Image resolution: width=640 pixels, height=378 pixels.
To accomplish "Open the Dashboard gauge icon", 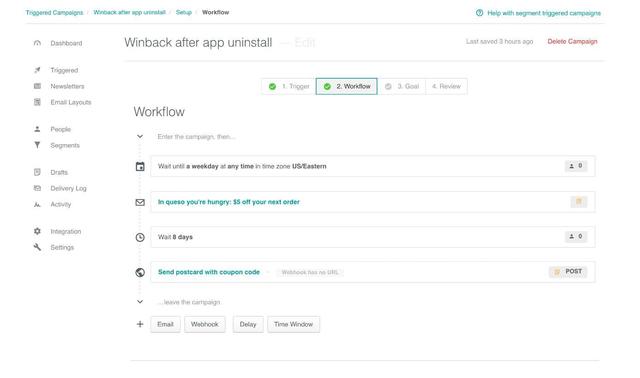I will (37, 43).
